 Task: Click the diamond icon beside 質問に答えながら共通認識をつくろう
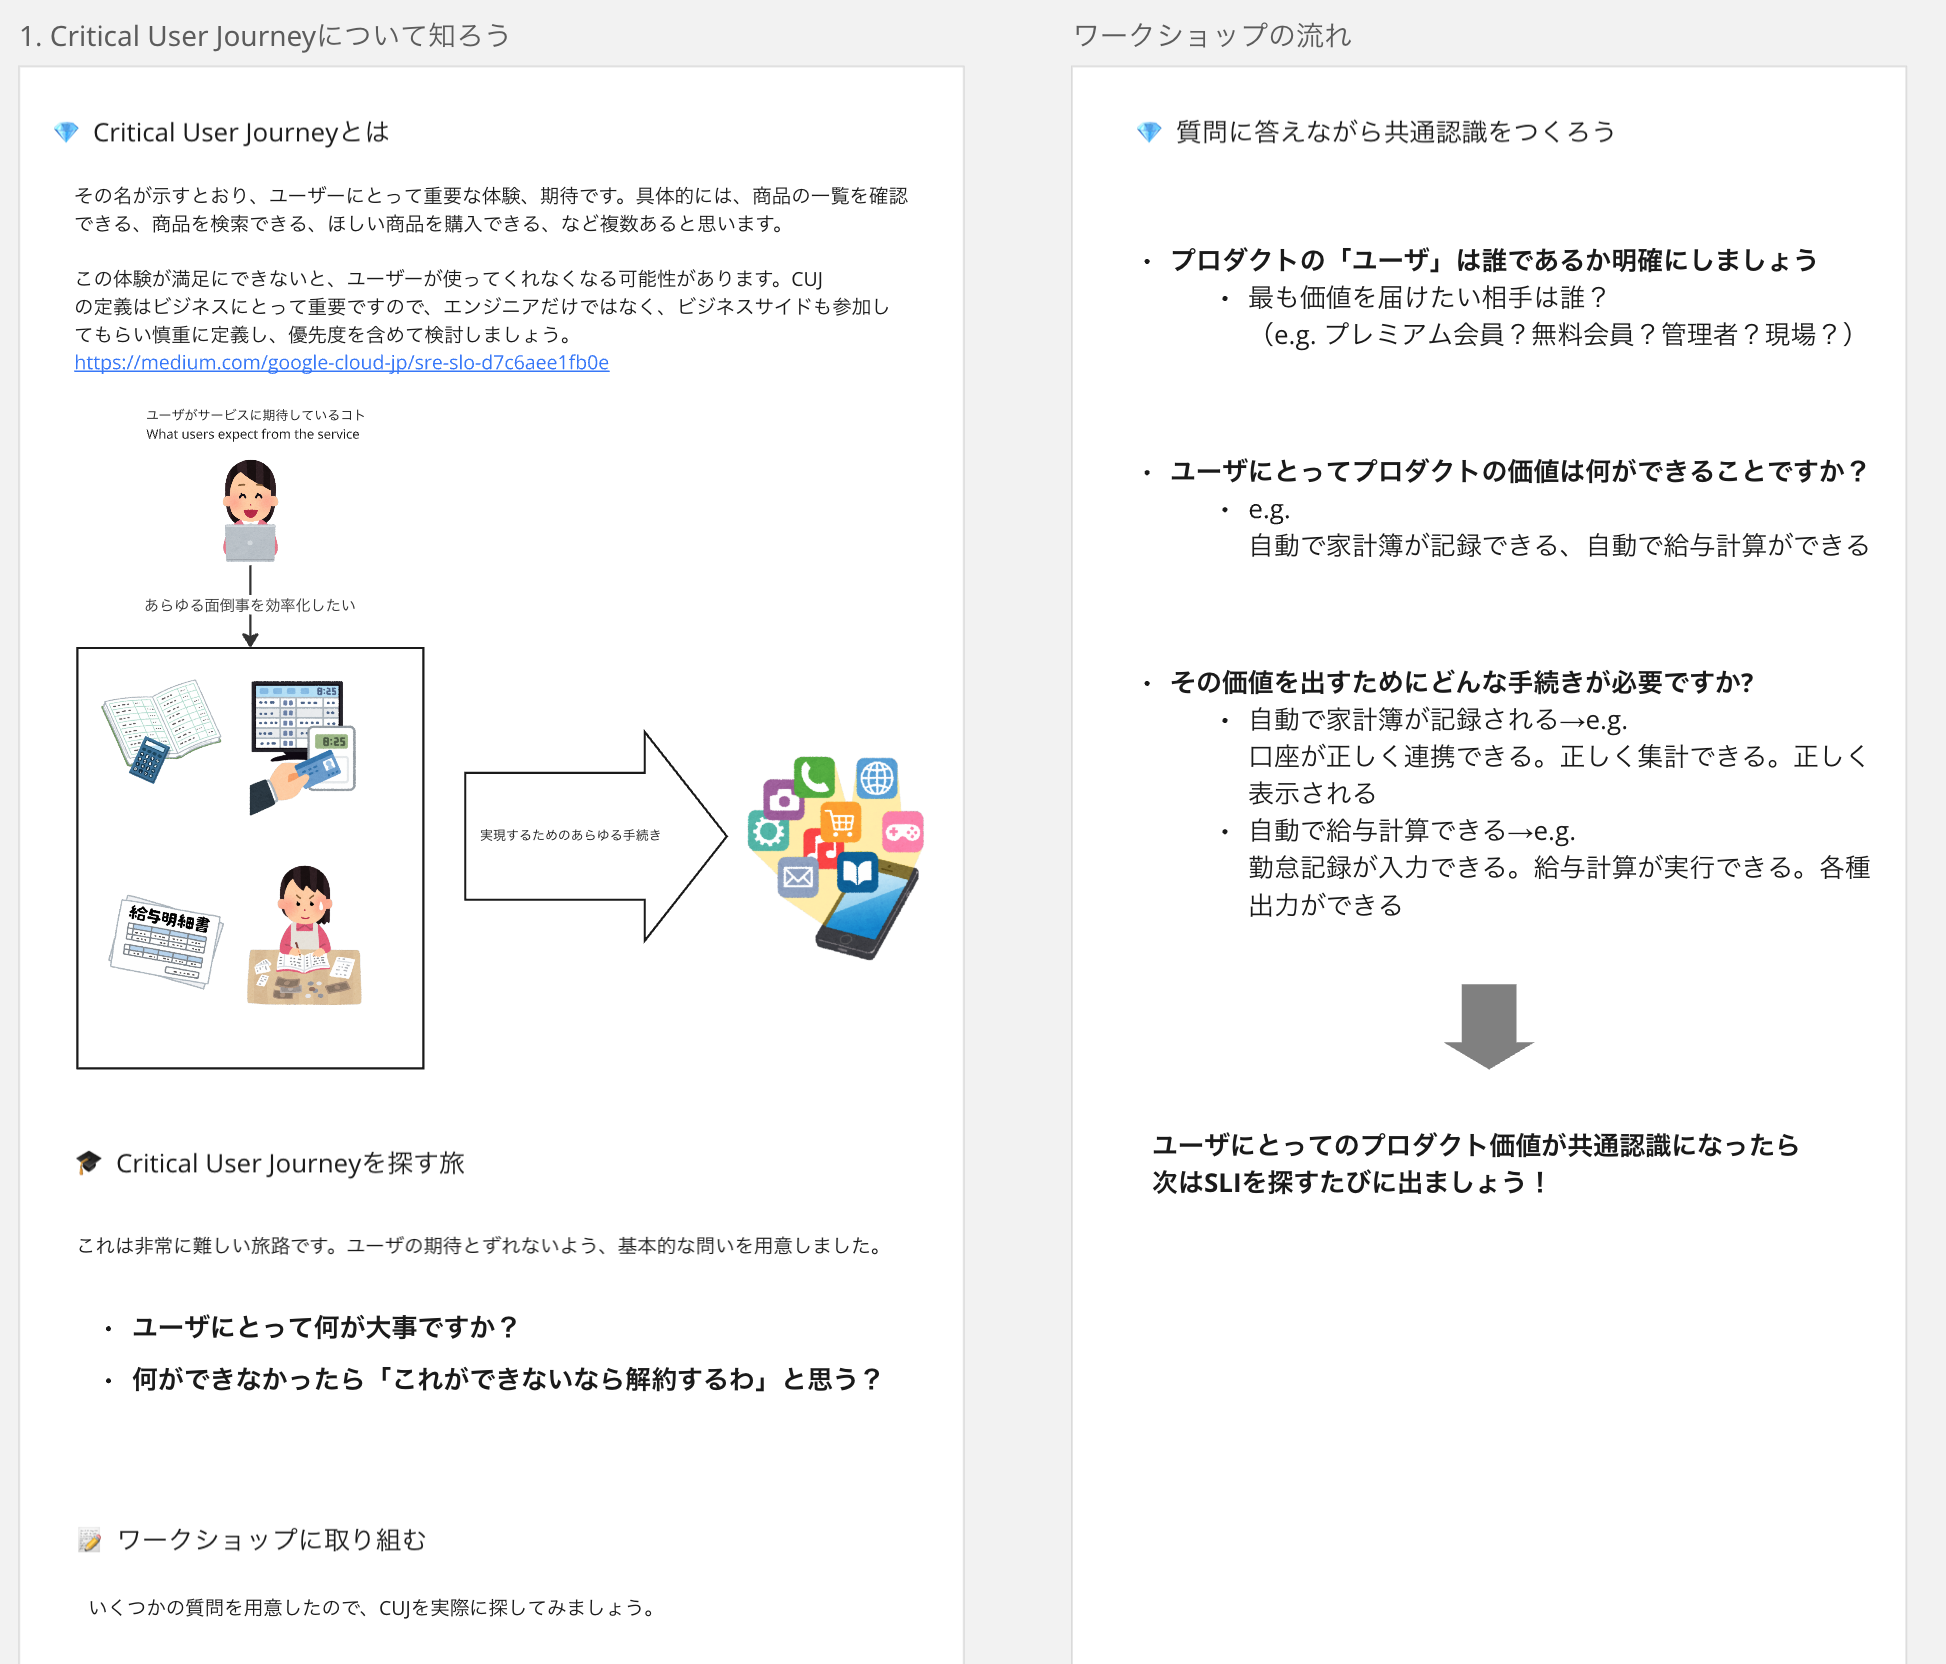pos(1149,132)
